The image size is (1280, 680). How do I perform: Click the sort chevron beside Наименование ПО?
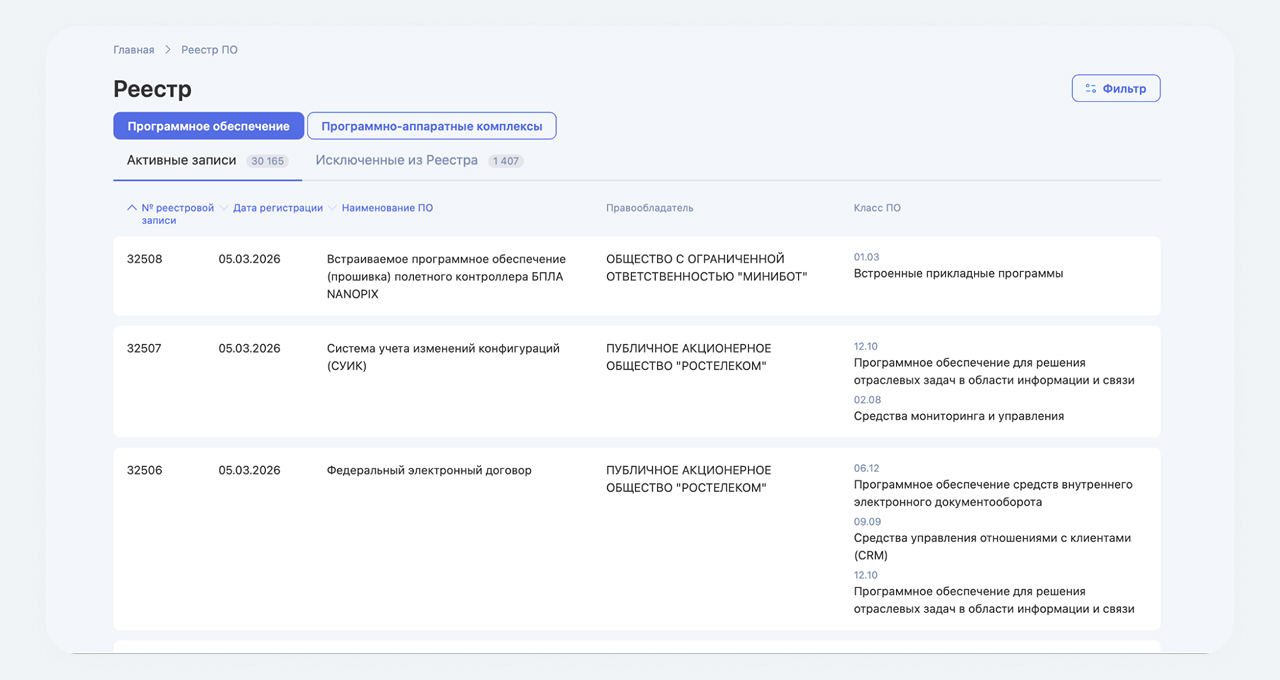click(x=332, y=208)
